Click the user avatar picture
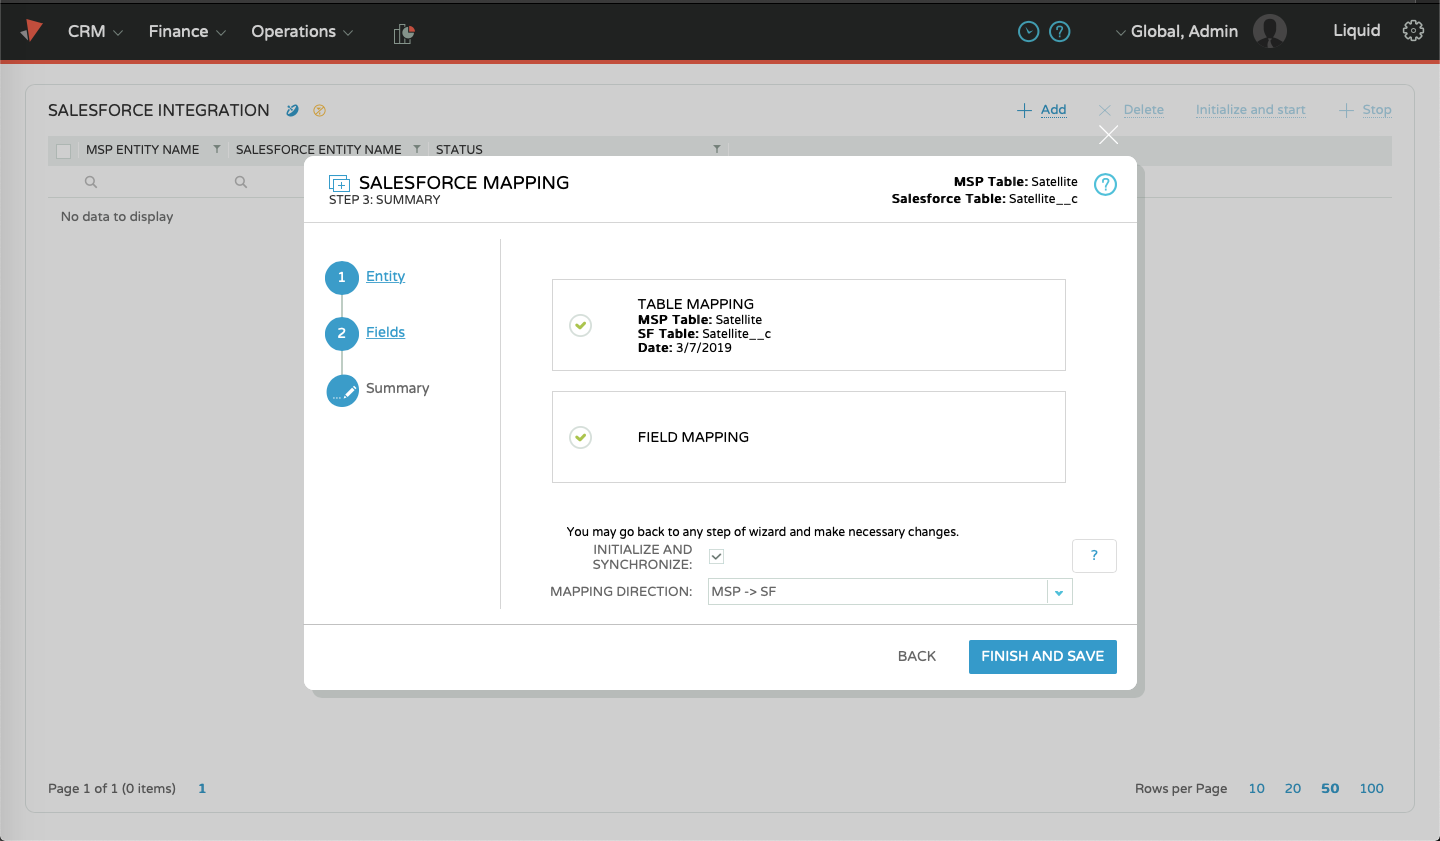 tap(1270, 31)
